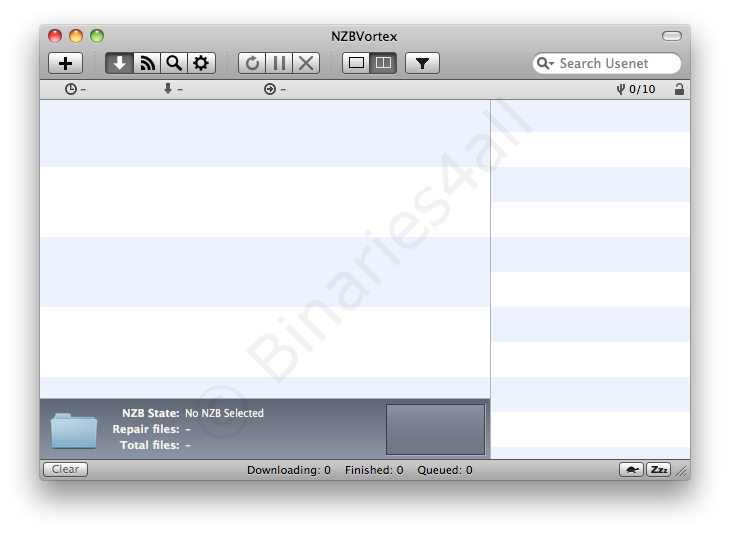
Task: Click the toolbar hide pill button
Action: (672, 36)
